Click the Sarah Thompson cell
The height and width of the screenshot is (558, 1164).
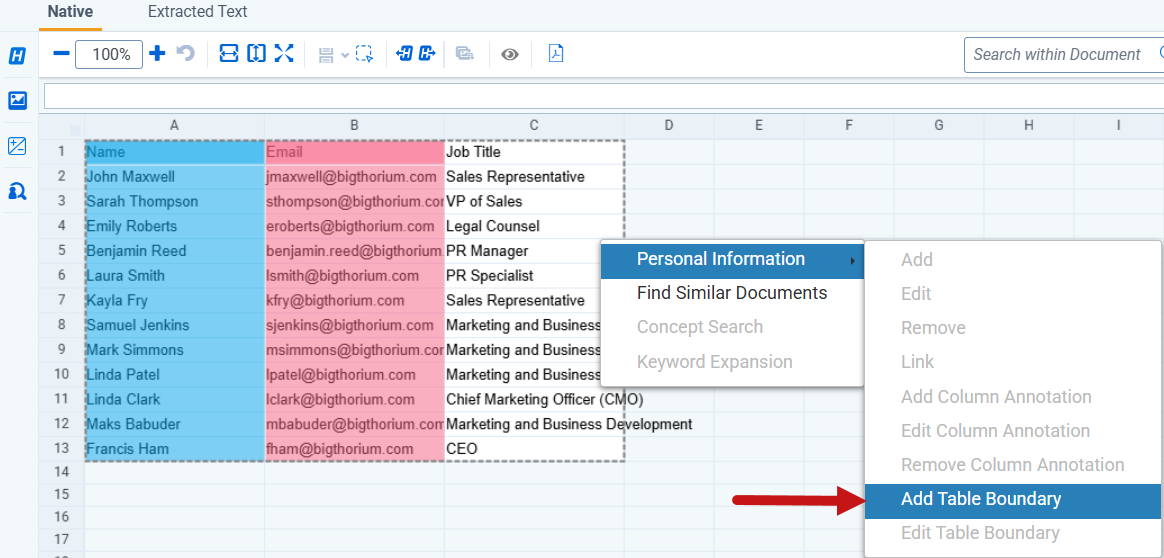pos(174,202)
